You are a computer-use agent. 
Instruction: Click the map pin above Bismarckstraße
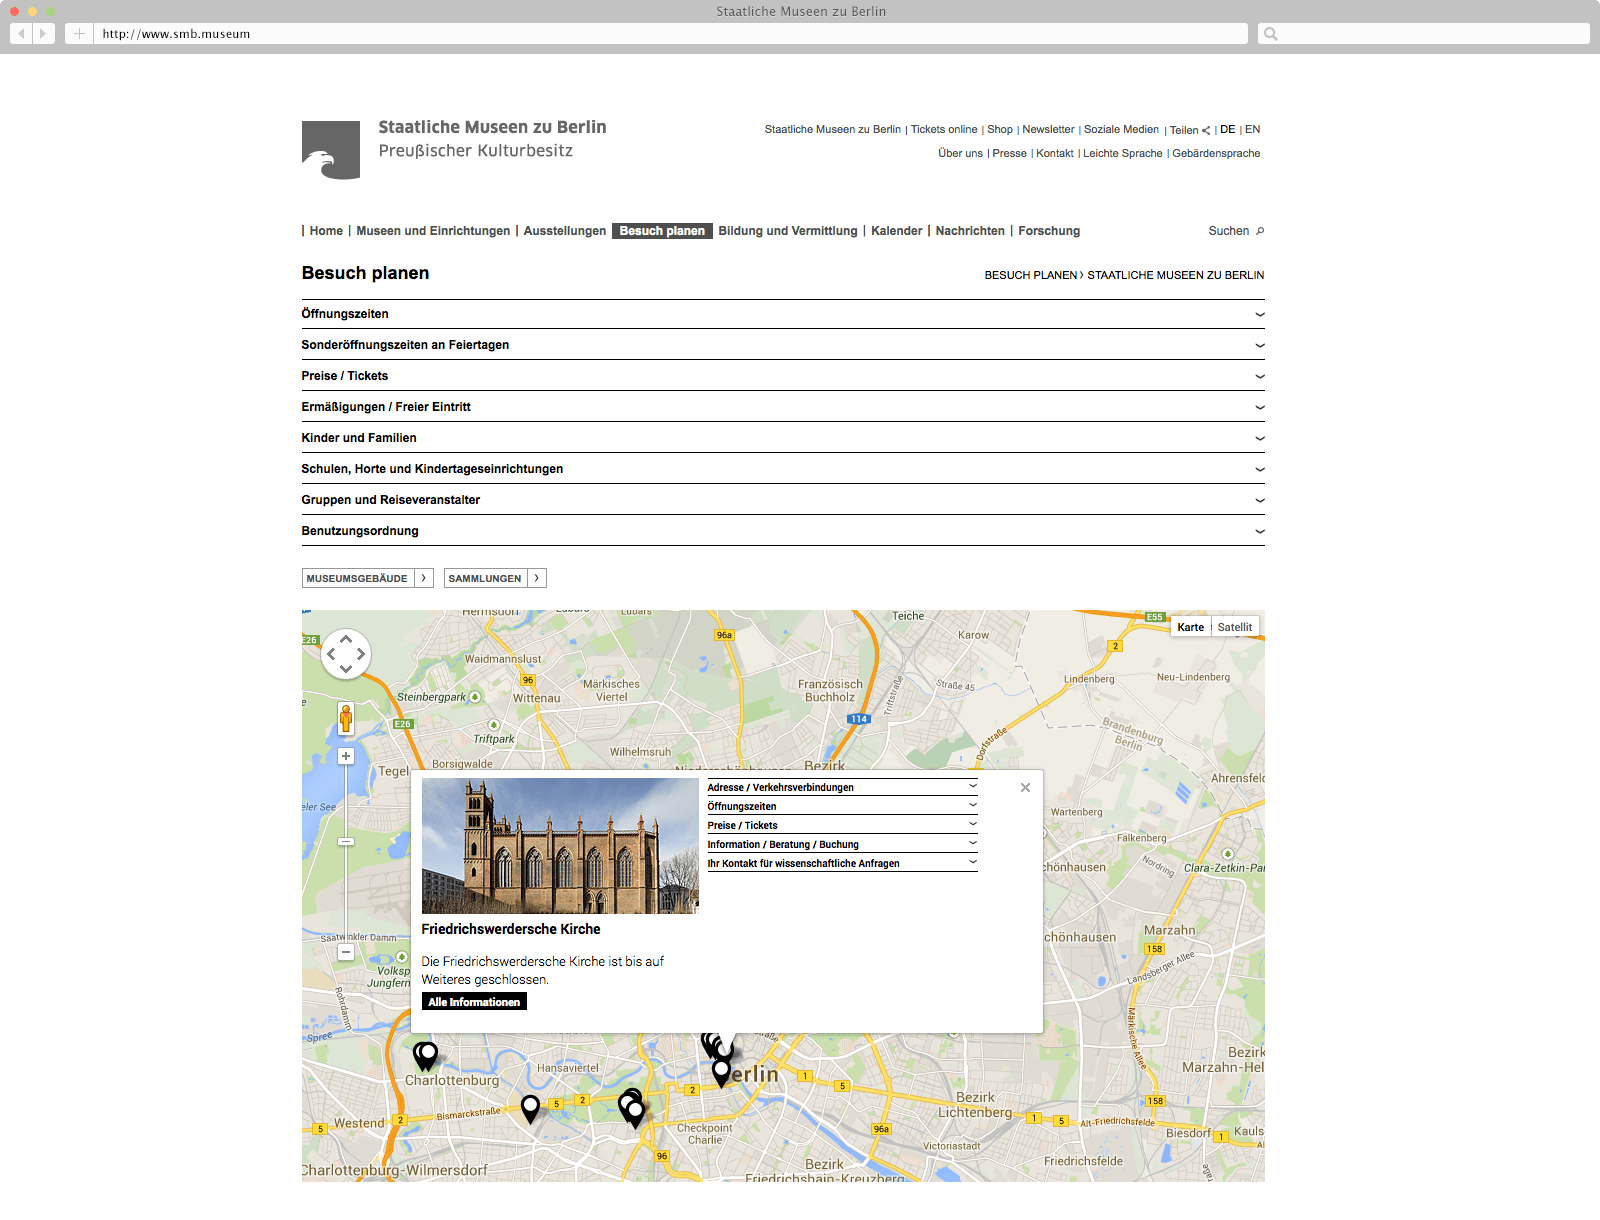[530, 1108]
